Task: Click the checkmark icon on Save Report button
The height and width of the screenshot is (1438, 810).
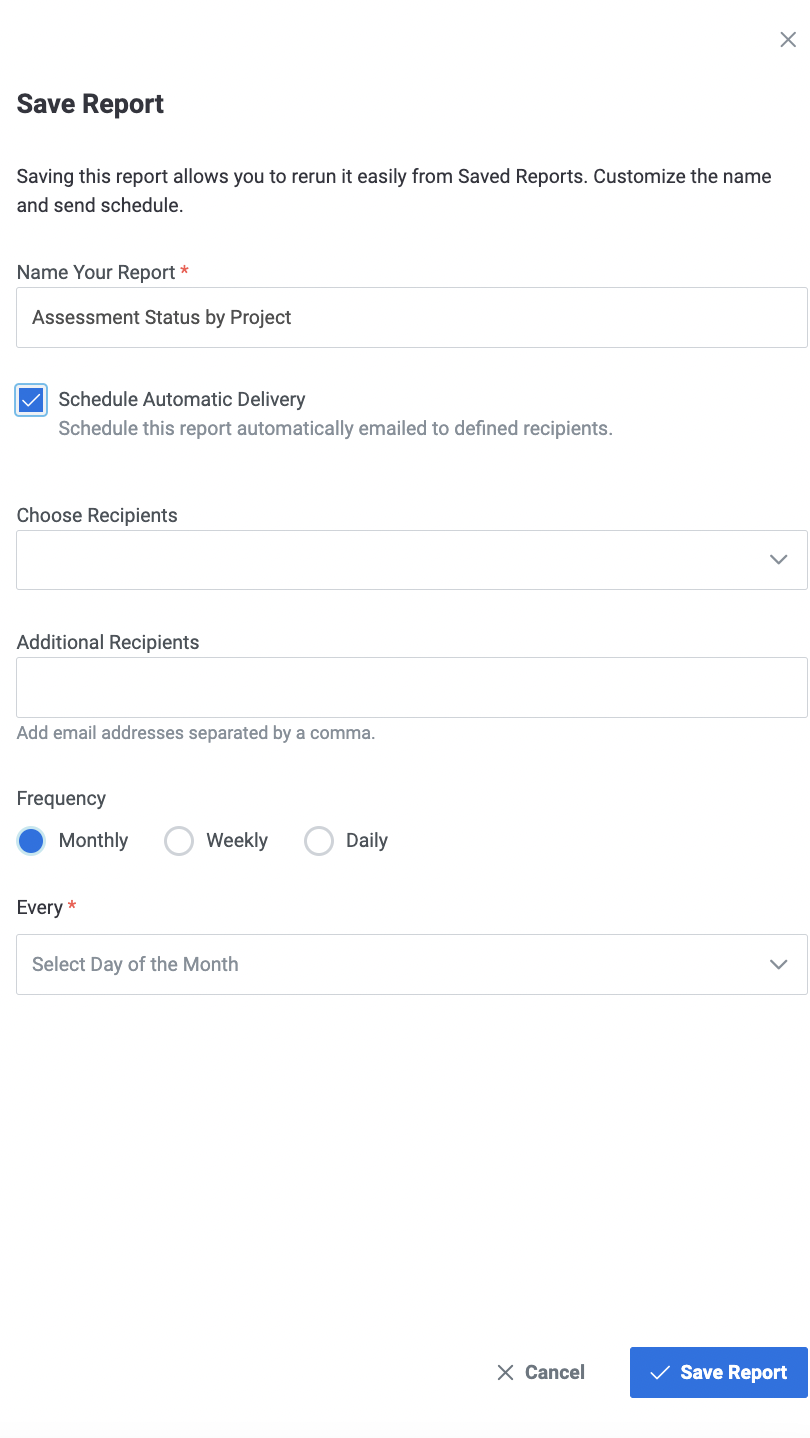Action: pos(659,1373)
